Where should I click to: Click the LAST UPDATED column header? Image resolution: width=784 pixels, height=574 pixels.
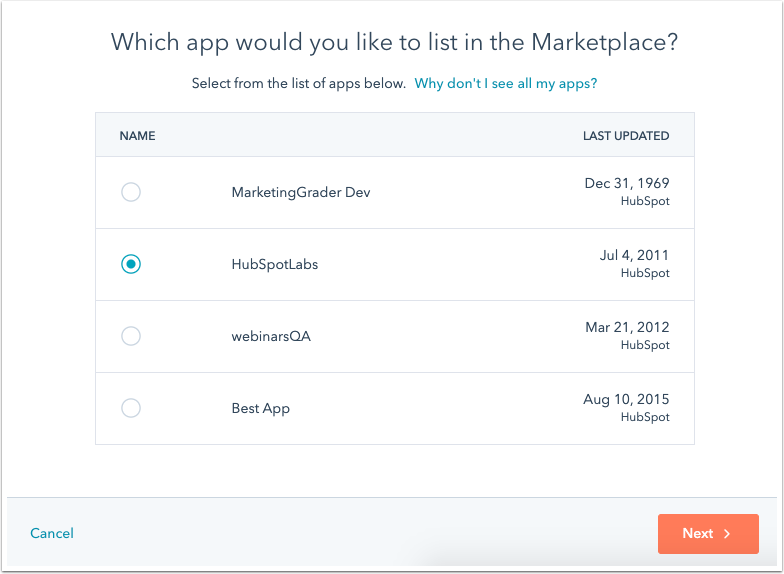tap(626, 136)
